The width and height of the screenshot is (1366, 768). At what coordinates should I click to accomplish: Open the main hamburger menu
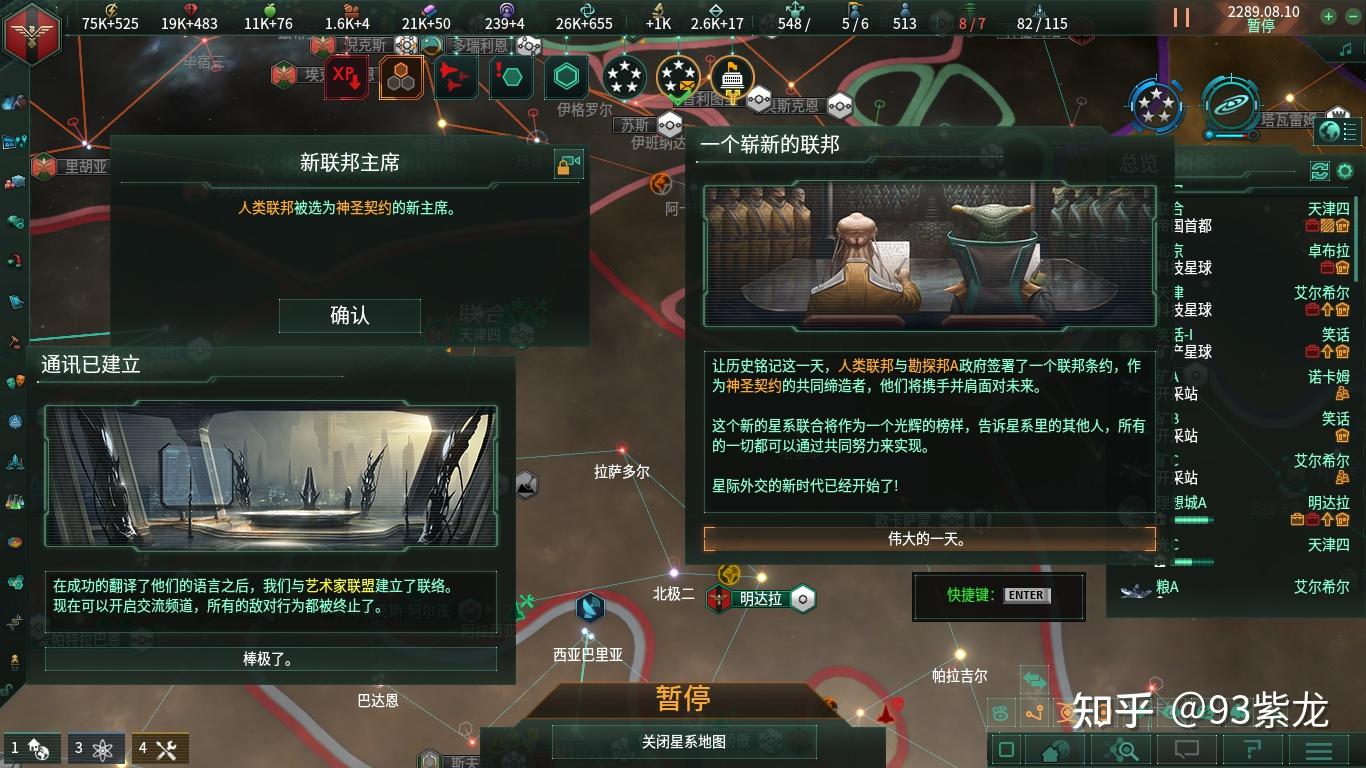[1319, 749]
